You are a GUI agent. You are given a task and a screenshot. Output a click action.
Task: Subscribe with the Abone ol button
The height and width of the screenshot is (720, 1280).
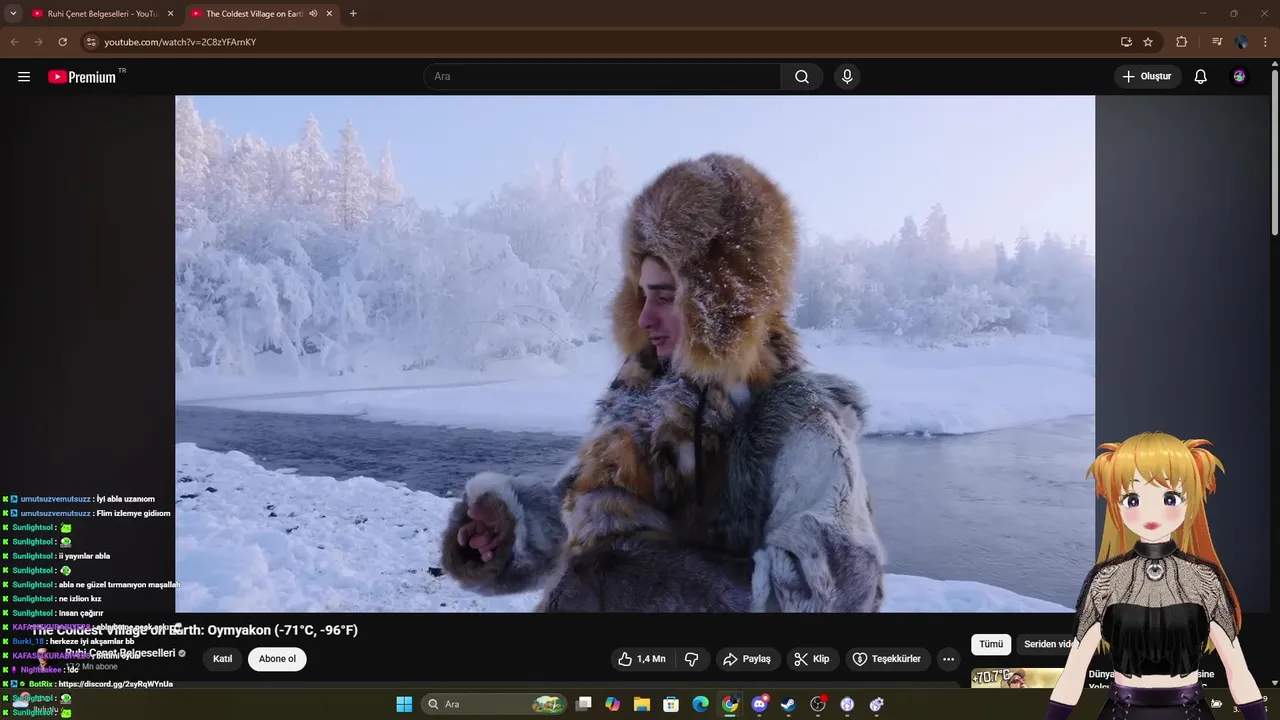(277, 659)
